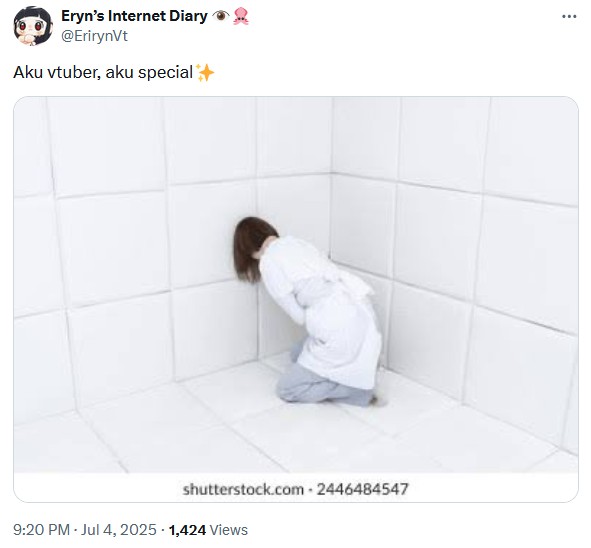Click the display name Eryn's Internet Diary
The height and width of the screenshot is (548, 591).
(x=134, y=16)
